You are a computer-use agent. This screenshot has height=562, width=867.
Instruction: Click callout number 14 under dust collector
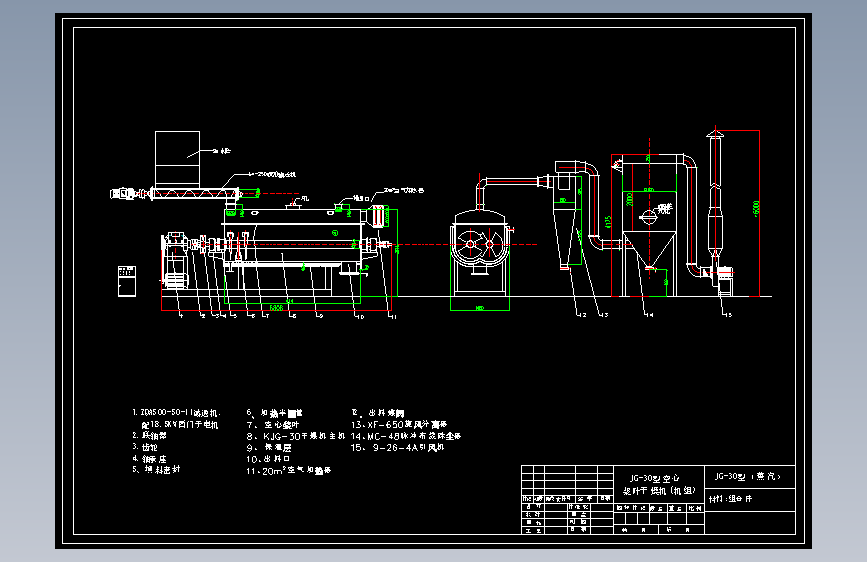(x=650, y=315)
